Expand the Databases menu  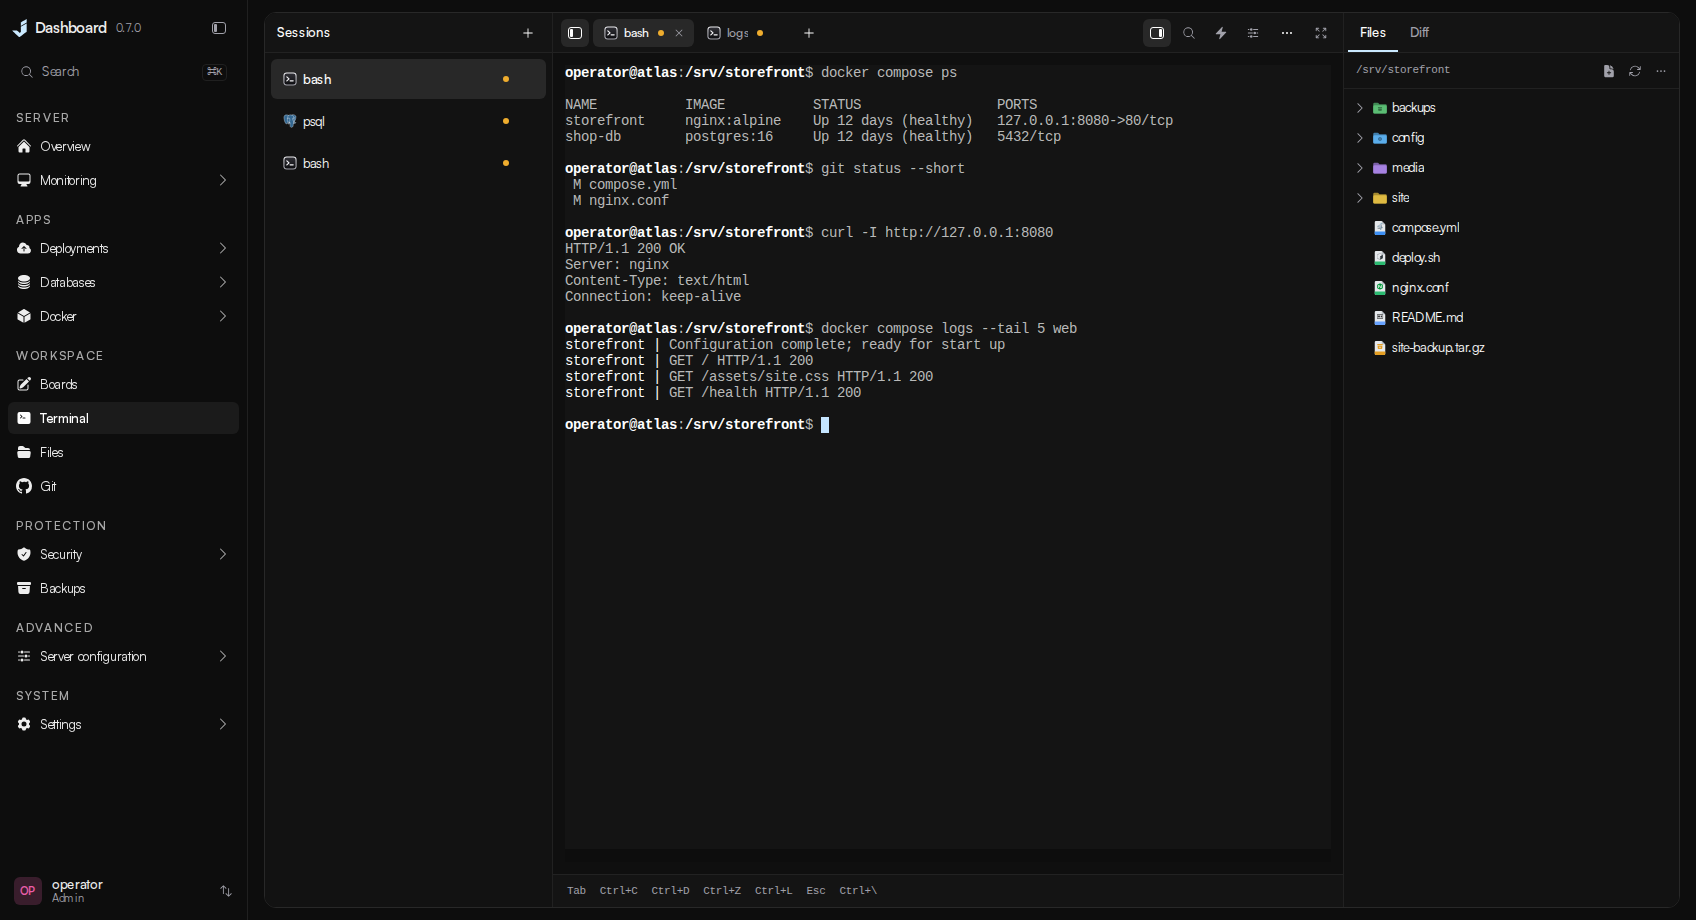[x=123, y=283]
